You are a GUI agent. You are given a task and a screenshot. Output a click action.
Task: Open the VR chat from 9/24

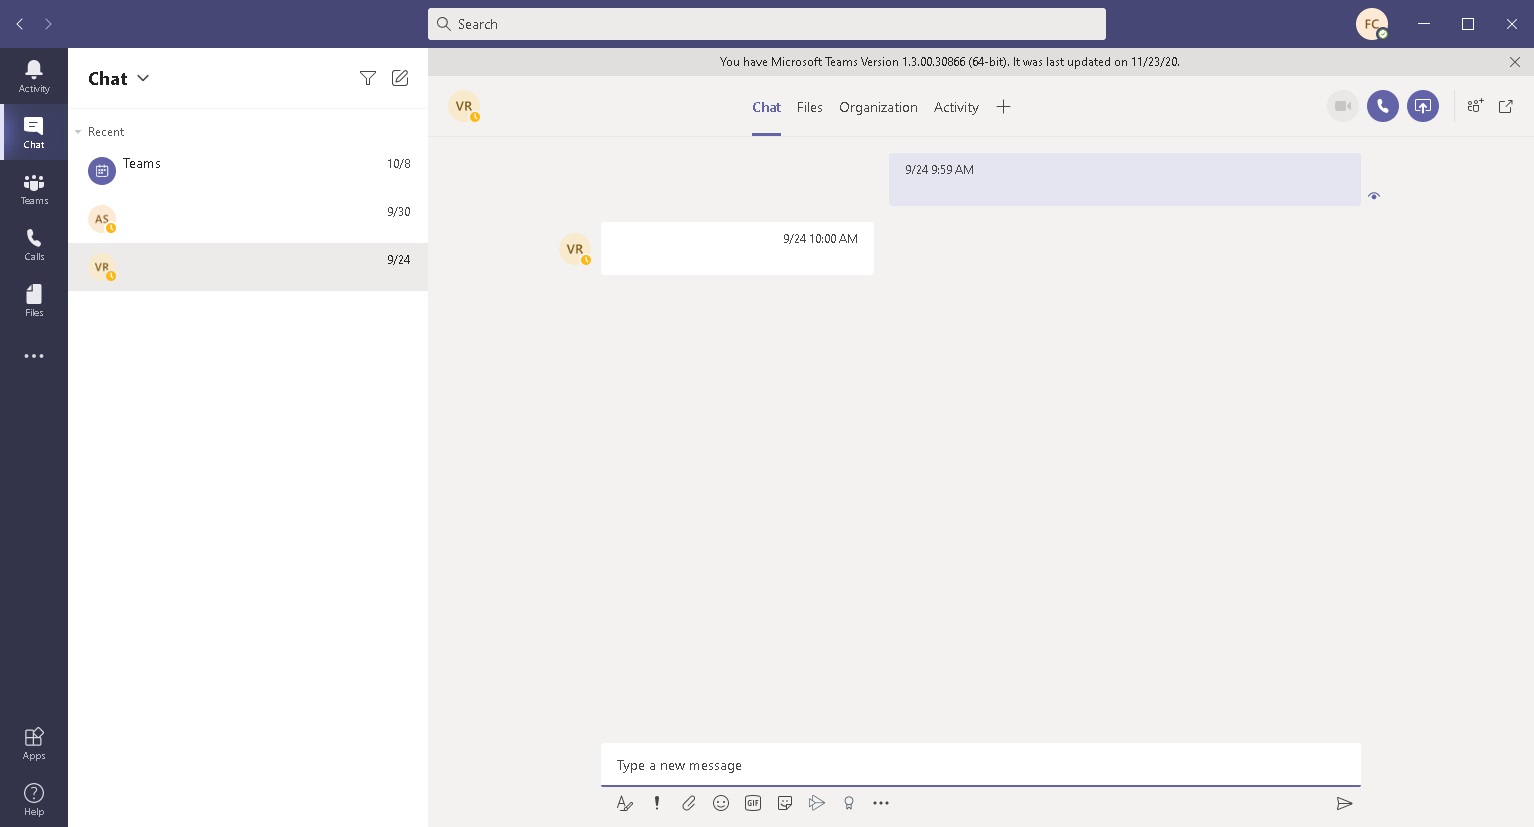(x=248, y=267)
